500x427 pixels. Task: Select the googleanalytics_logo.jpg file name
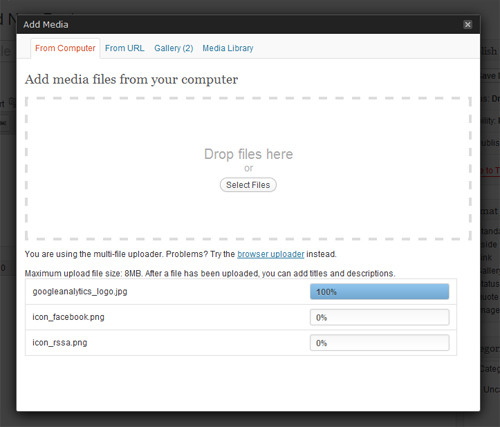(80, 292)
